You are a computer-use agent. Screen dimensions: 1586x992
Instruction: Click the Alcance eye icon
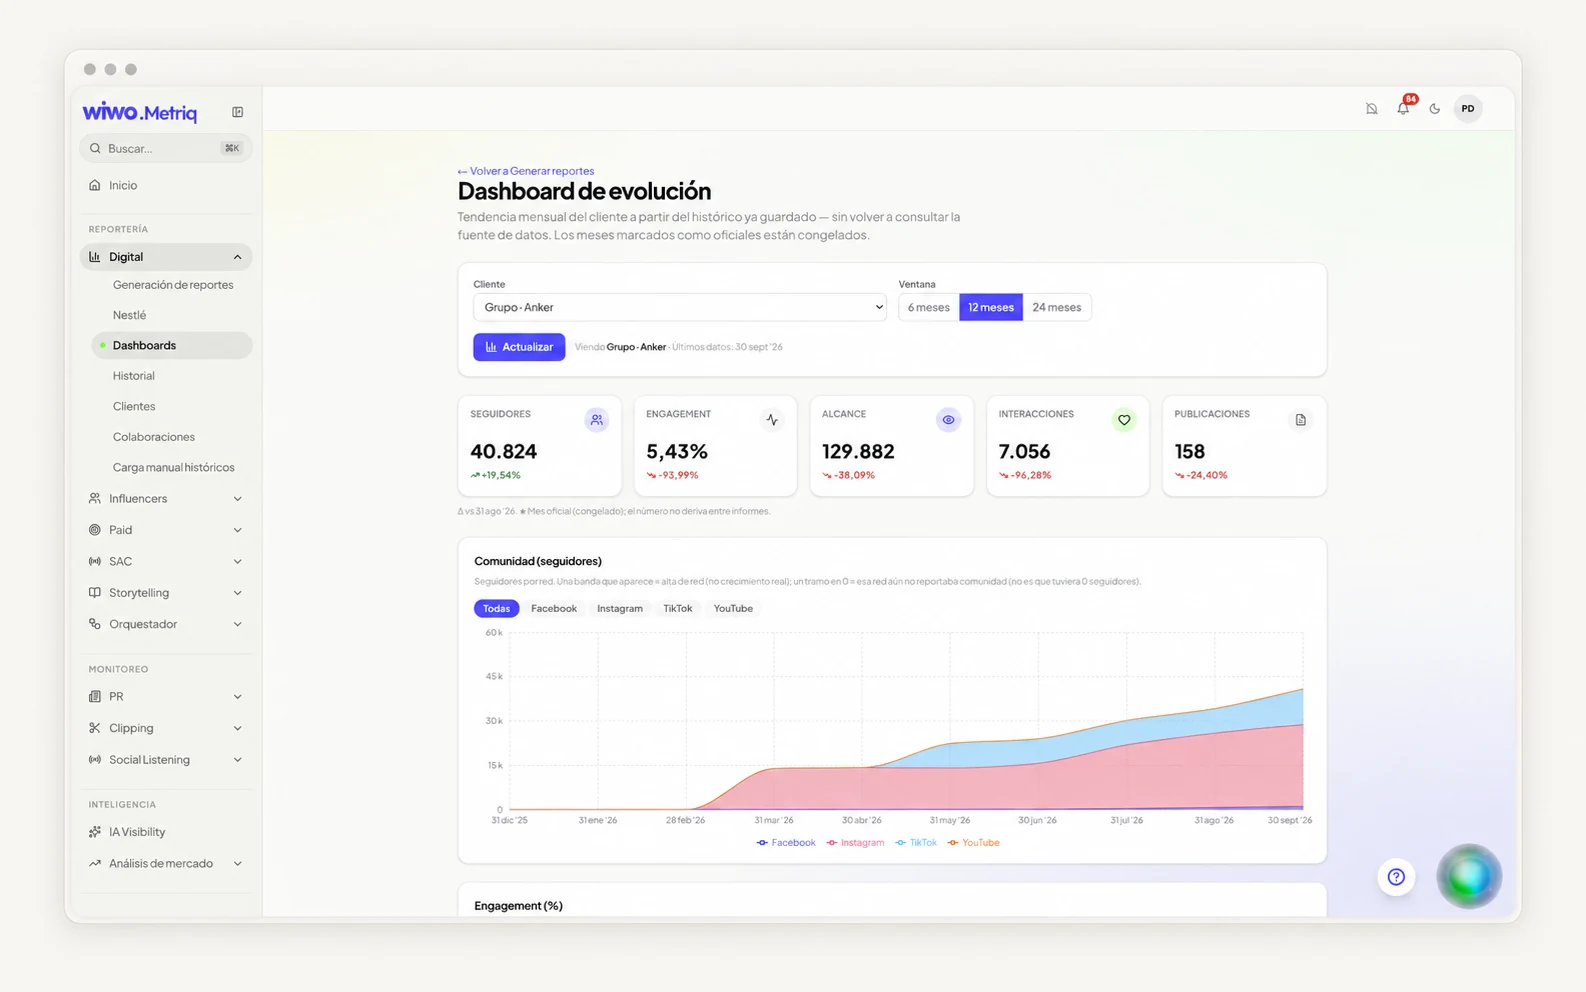pyautogui.click(x=948, y=420)
